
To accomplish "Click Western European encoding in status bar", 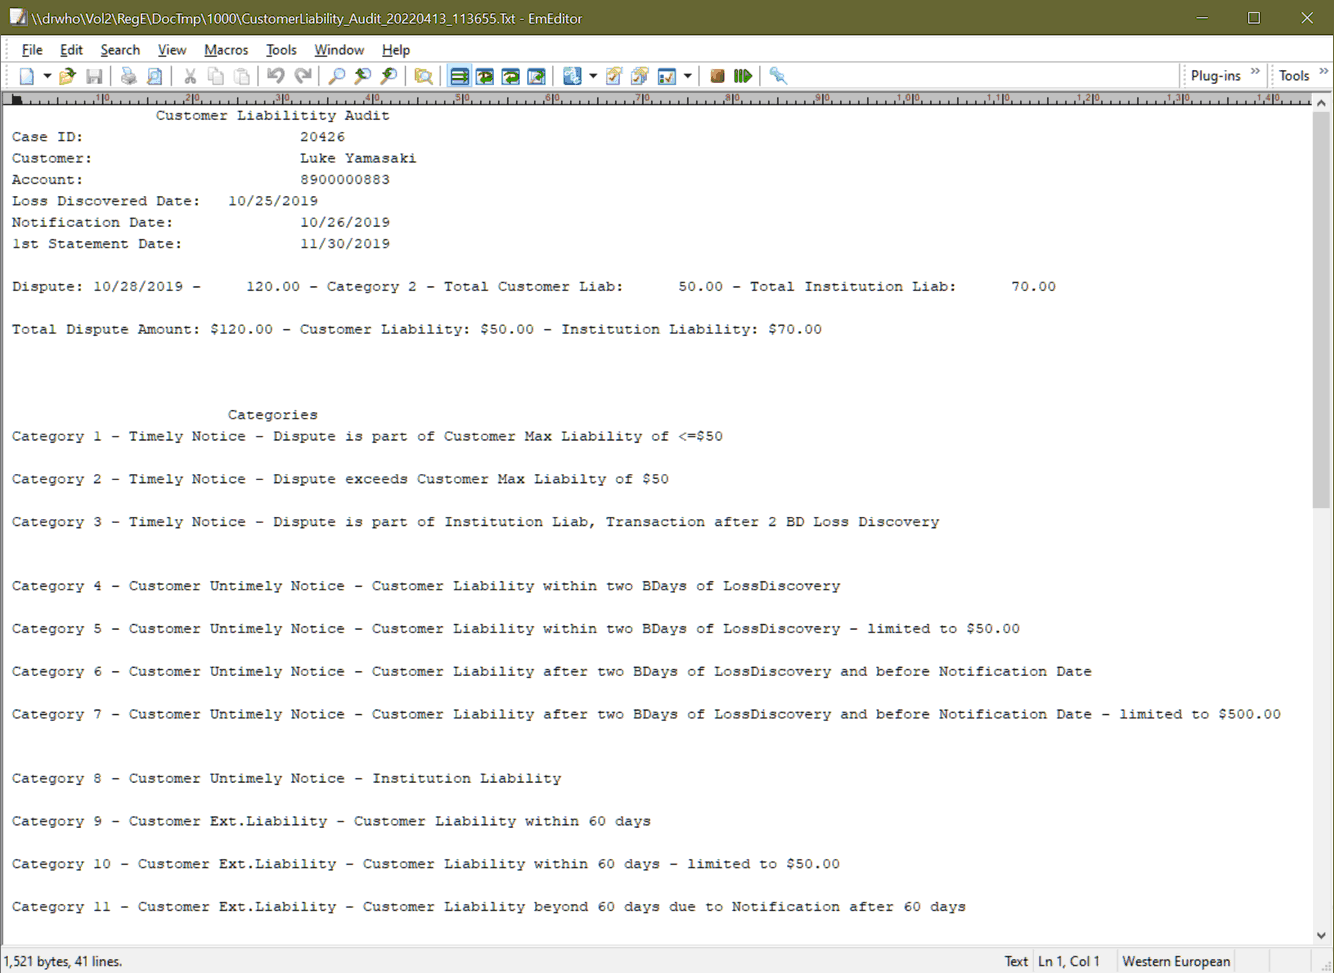I will [1175, 961].
